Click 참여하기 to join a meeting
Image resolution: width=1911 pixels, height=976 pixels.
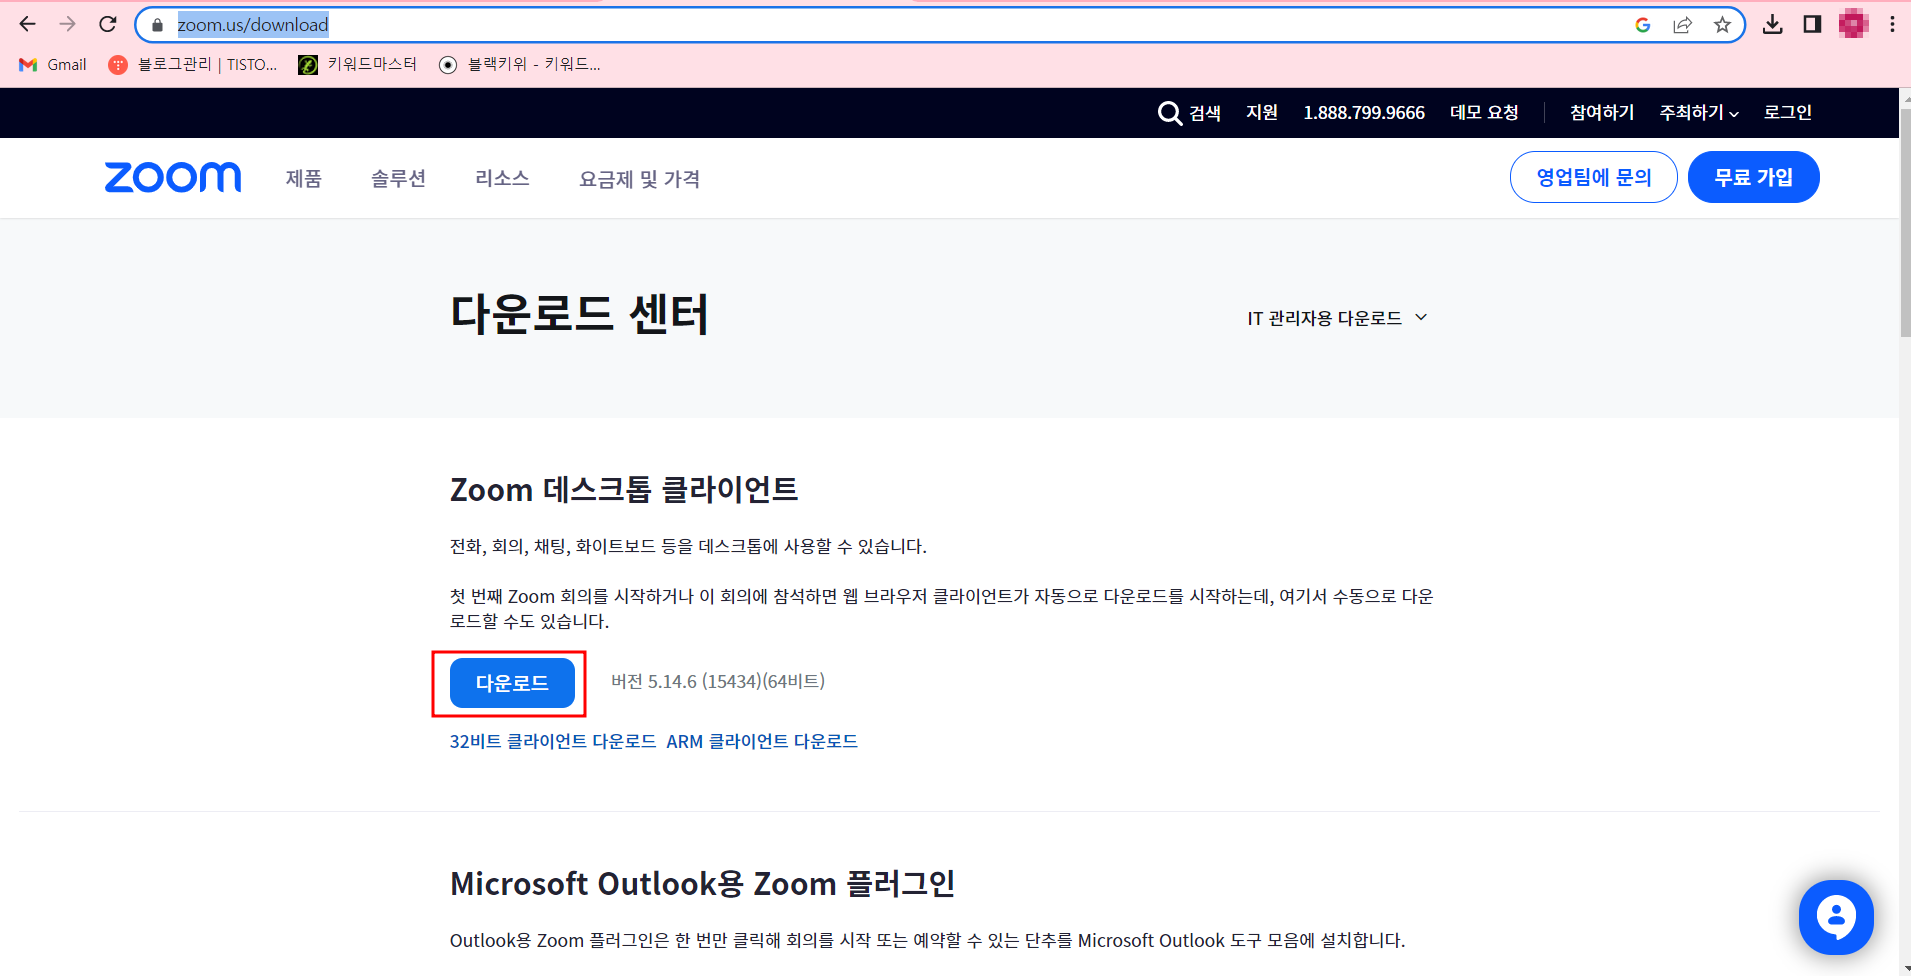click(1602, 113)
